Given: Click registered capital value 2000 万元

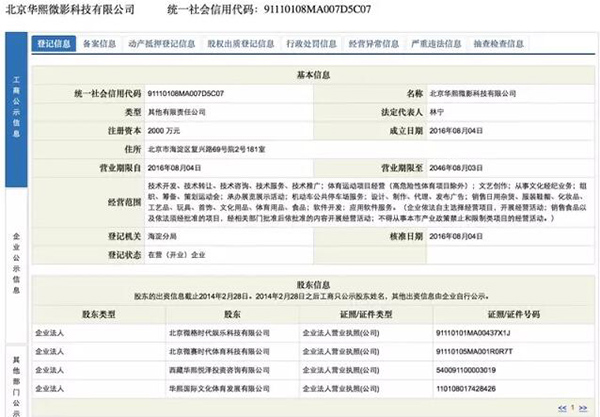Looking at the screenshot, I should click(x=164, y=131).
